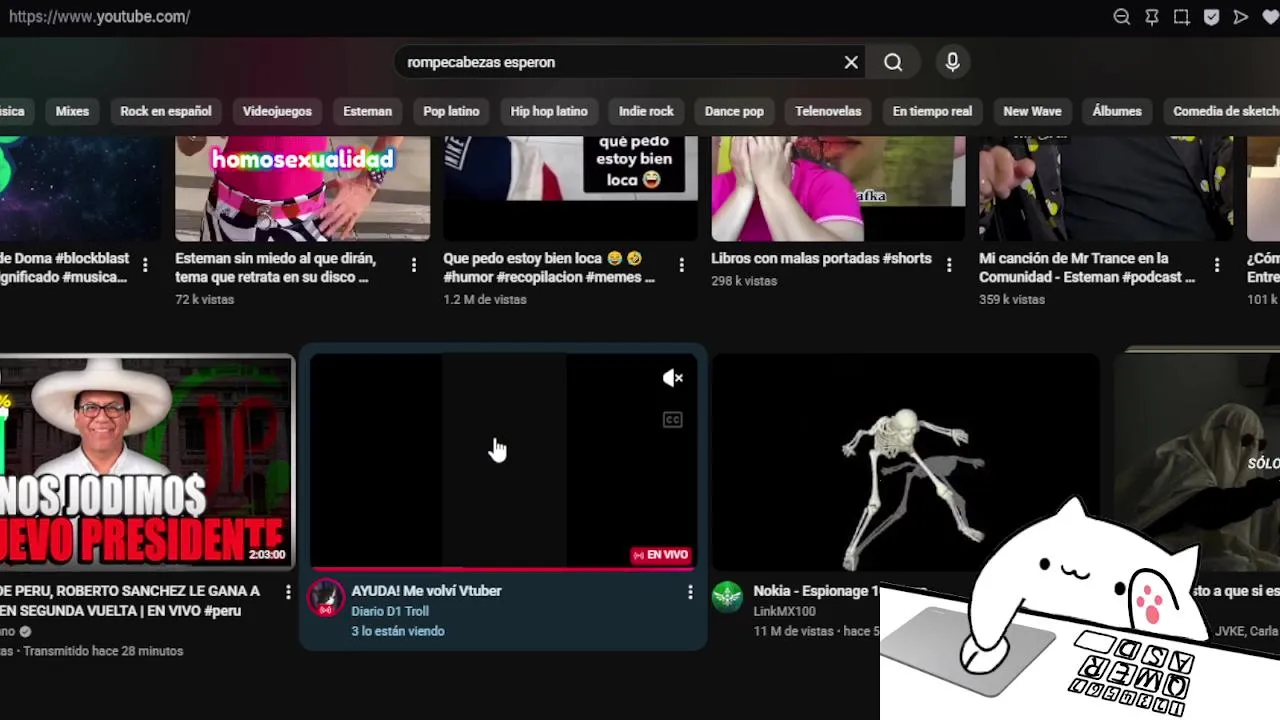Open the Nuevo Presidente video thumbnail

[x=147, y=463]
